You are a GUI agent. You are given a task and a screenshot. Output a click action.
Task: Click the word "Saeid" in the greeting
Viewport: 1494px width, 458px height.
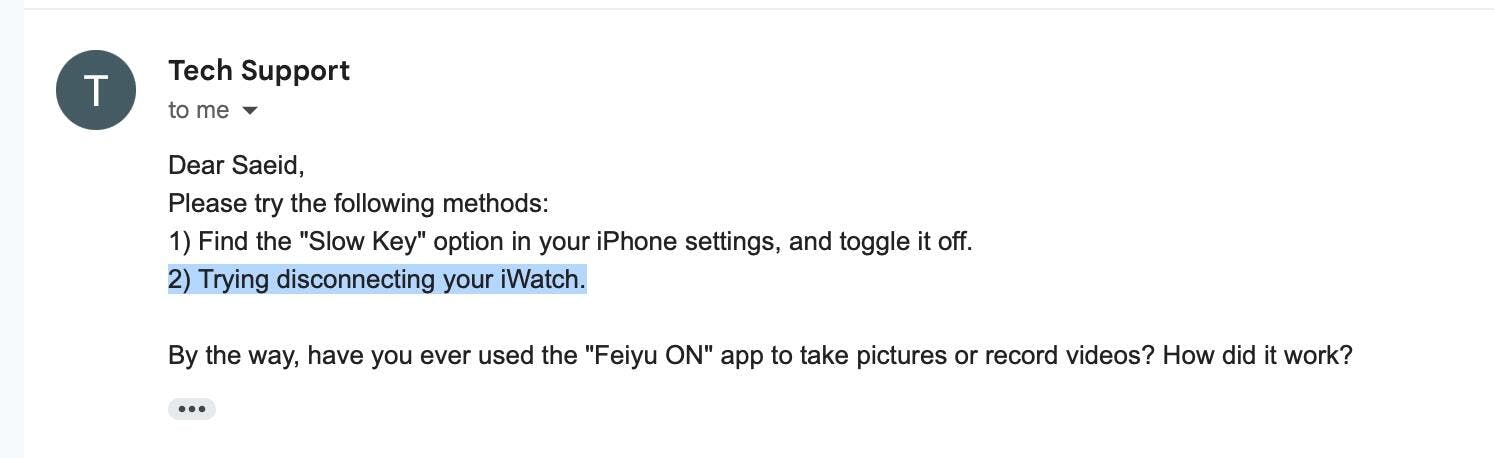pos(267,166)
